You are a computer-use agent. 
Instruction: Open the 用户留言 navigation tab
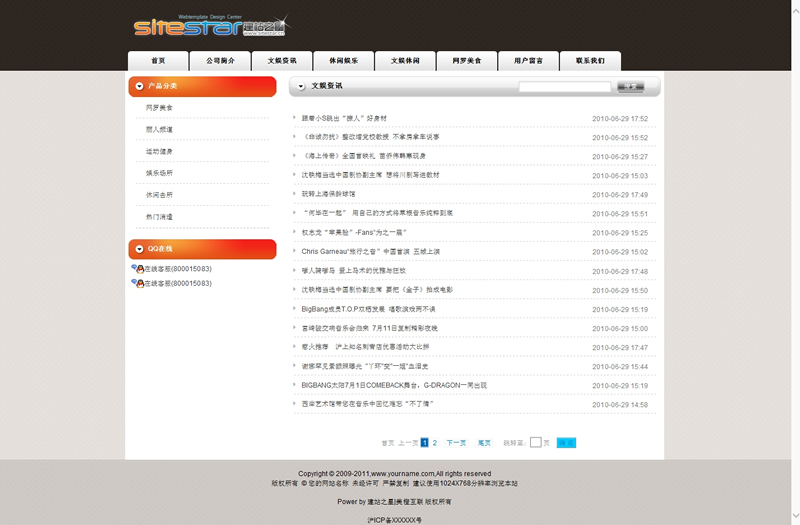pos(528,61)
